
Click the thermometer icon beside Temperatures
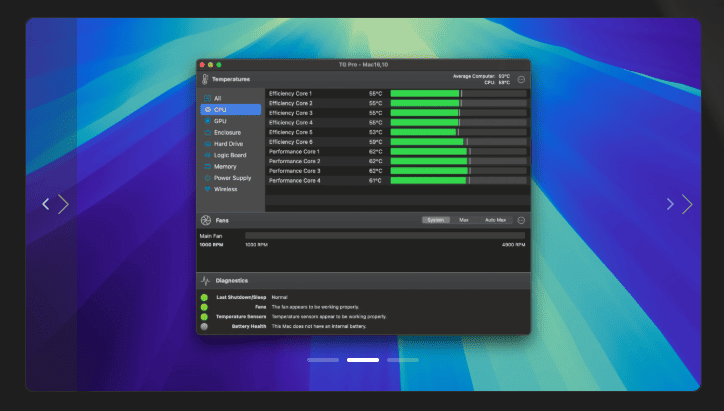coord(205,79)
